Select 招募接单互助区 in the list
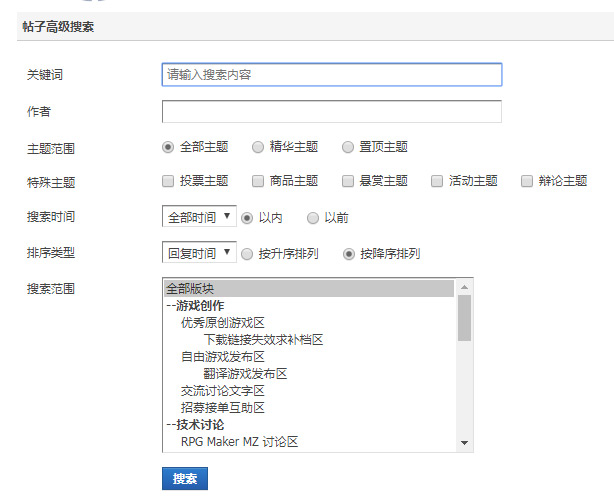 coord(309,408)
